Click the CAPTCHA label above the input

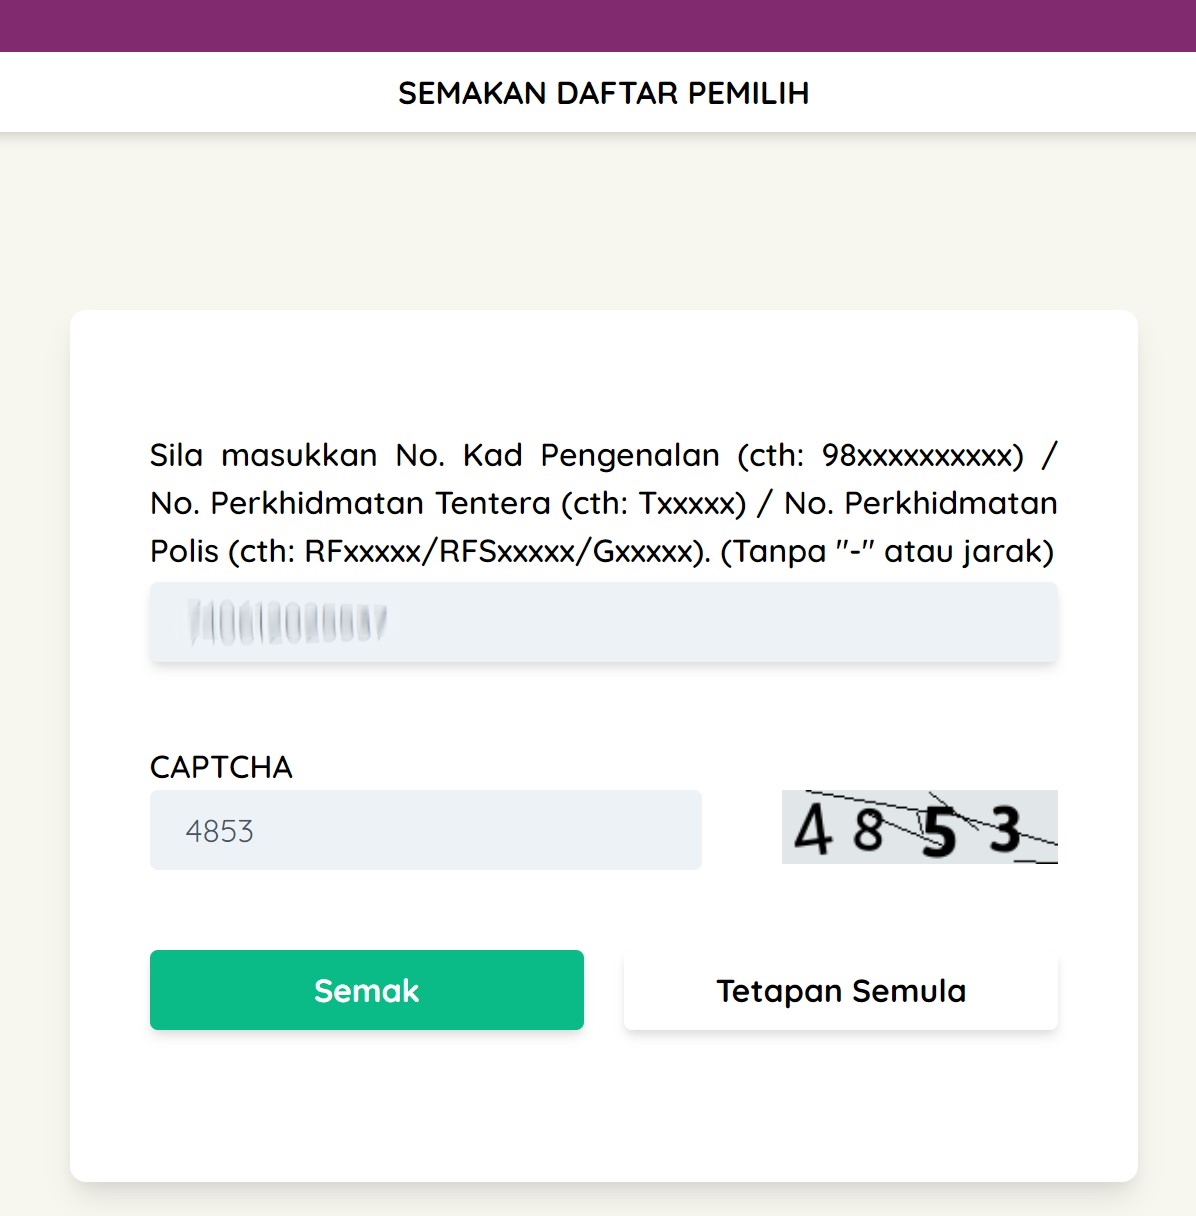coord(220,768)
